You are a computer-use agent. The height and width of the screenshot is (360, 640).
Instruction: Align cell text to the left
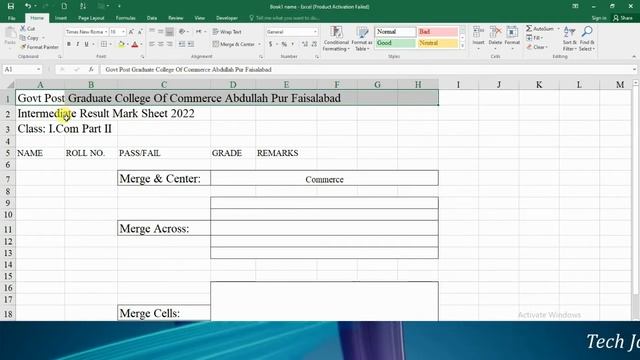tap(152, 44)
